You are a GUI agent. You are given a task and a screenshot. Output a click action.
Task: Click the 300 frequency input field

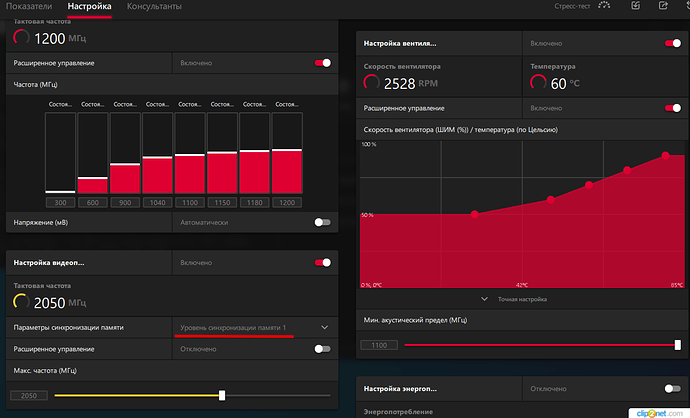pos(60,202)
